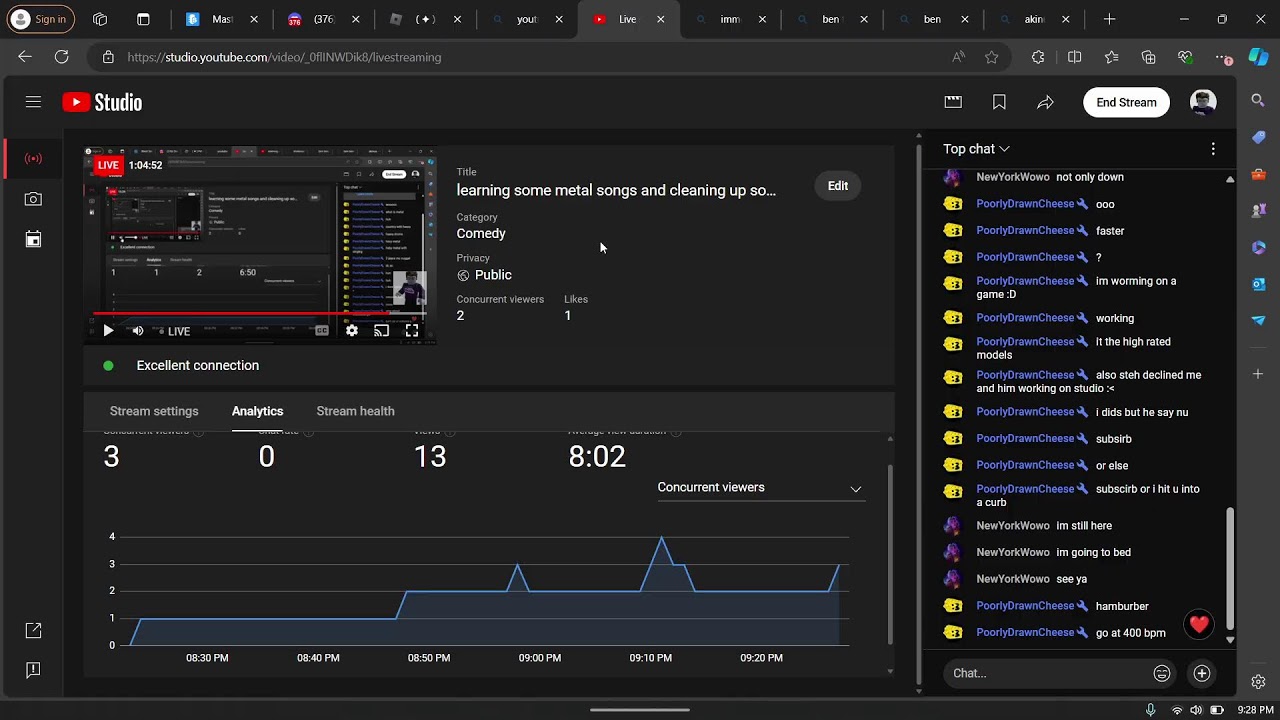The height and width of the screenshot is (720, 1280).
Task: Click play in the video preview
Action: pyautogui.click(x=108, y=331)
